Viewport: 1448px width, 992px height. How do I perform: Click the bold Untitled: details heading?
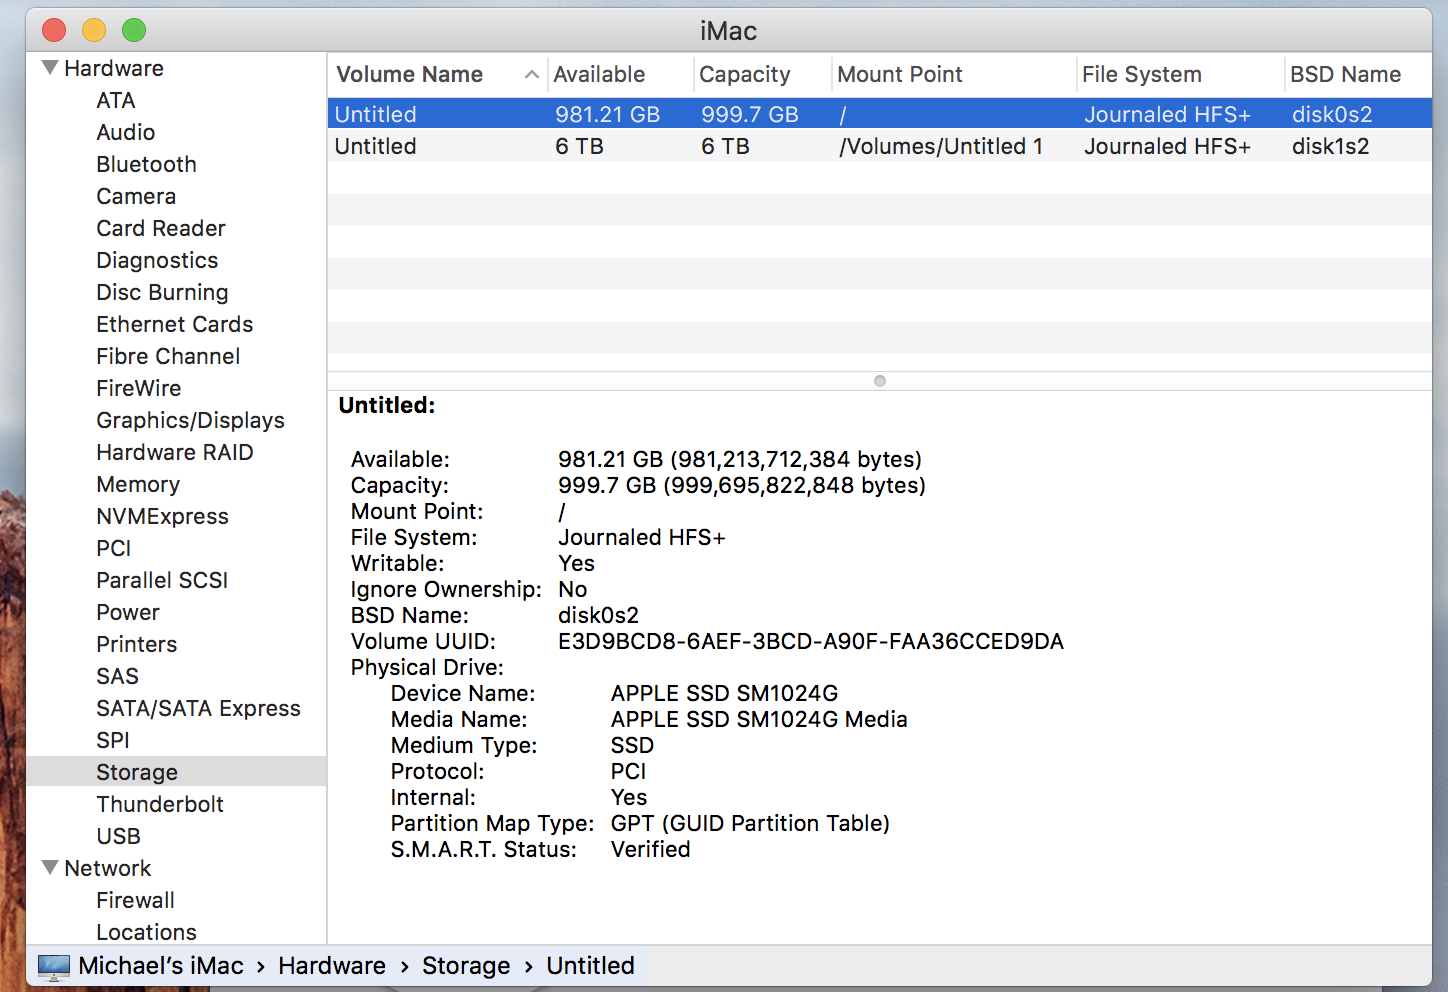click(387, 405)
